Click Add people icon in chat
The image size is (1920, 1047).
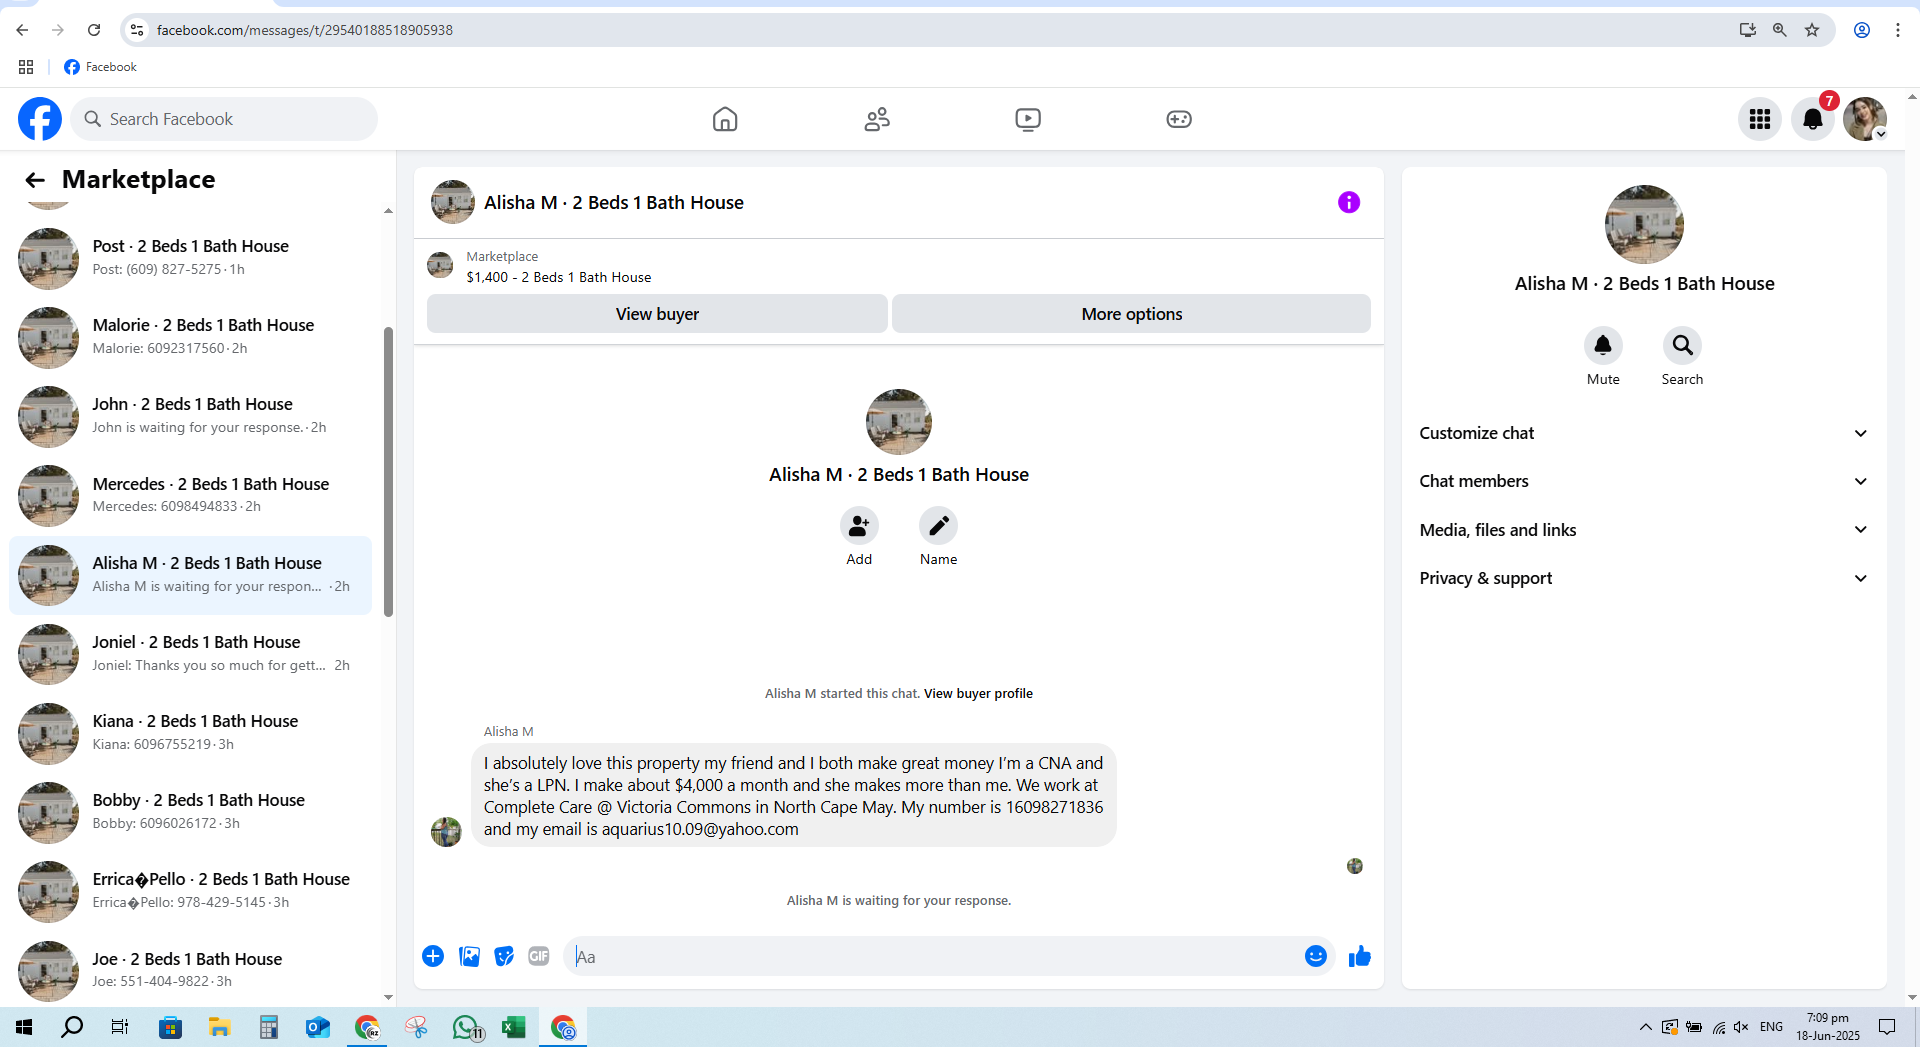point(859,526)
